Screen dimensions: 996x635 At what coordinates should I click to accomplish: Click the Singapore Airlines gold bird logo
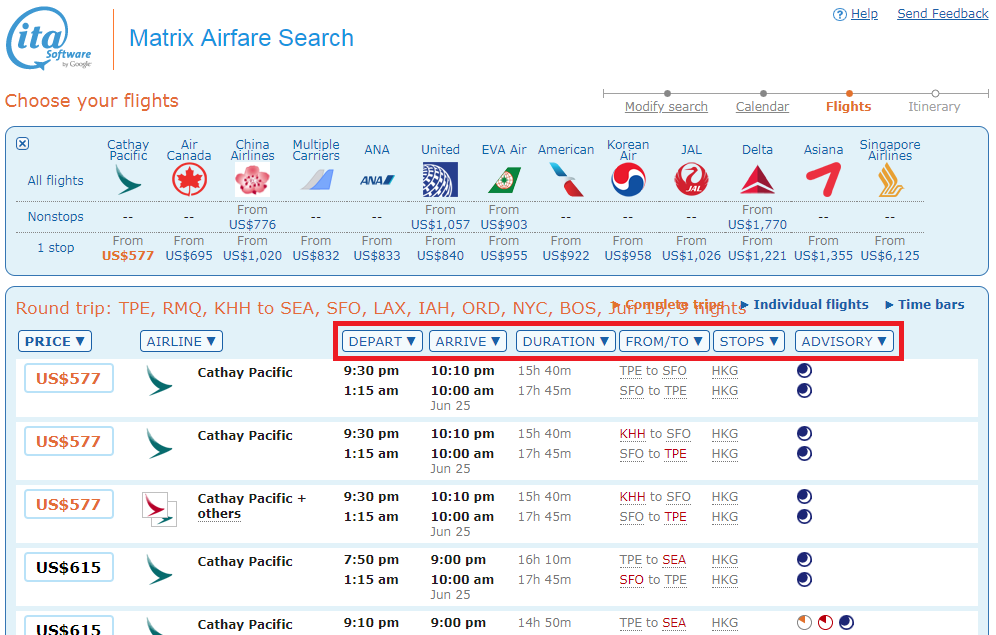tap(890, 180)
